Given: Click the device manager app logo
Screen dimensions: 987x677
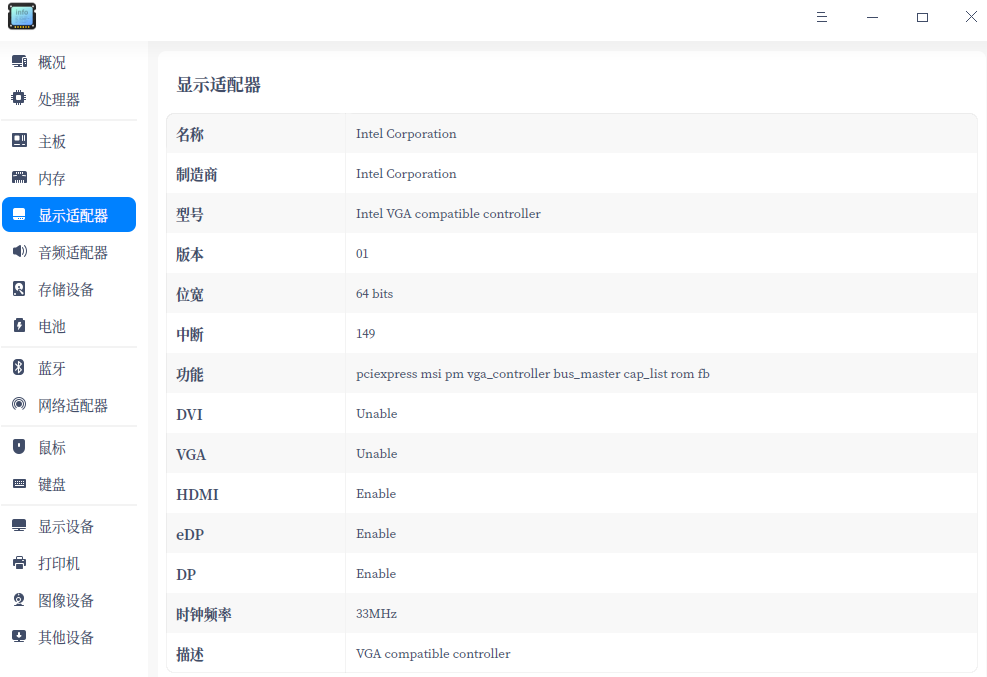Looking at the screenshot, I should click(22, 16).
